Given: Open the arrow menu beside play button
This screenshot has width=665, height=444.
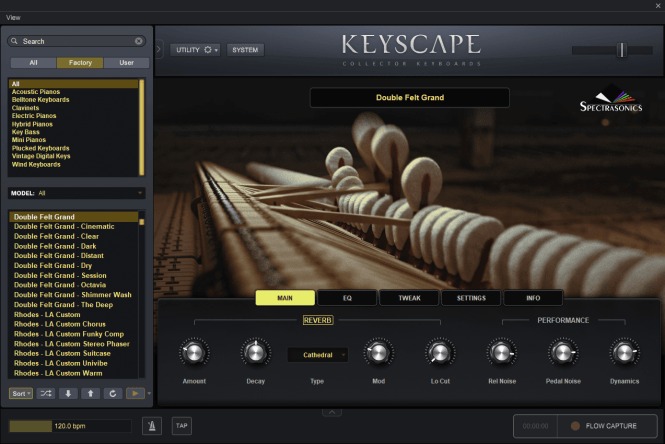Looking at the screenshot, I should pyautogui.click(x=149, y=394).
